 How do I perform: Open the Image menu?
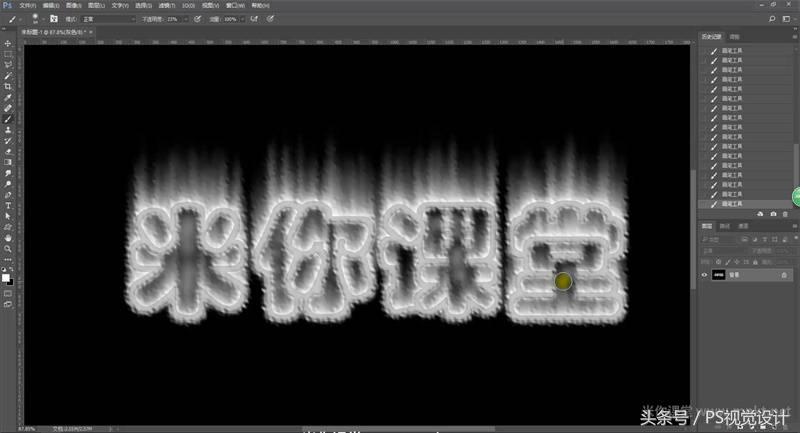click(73, 5)
